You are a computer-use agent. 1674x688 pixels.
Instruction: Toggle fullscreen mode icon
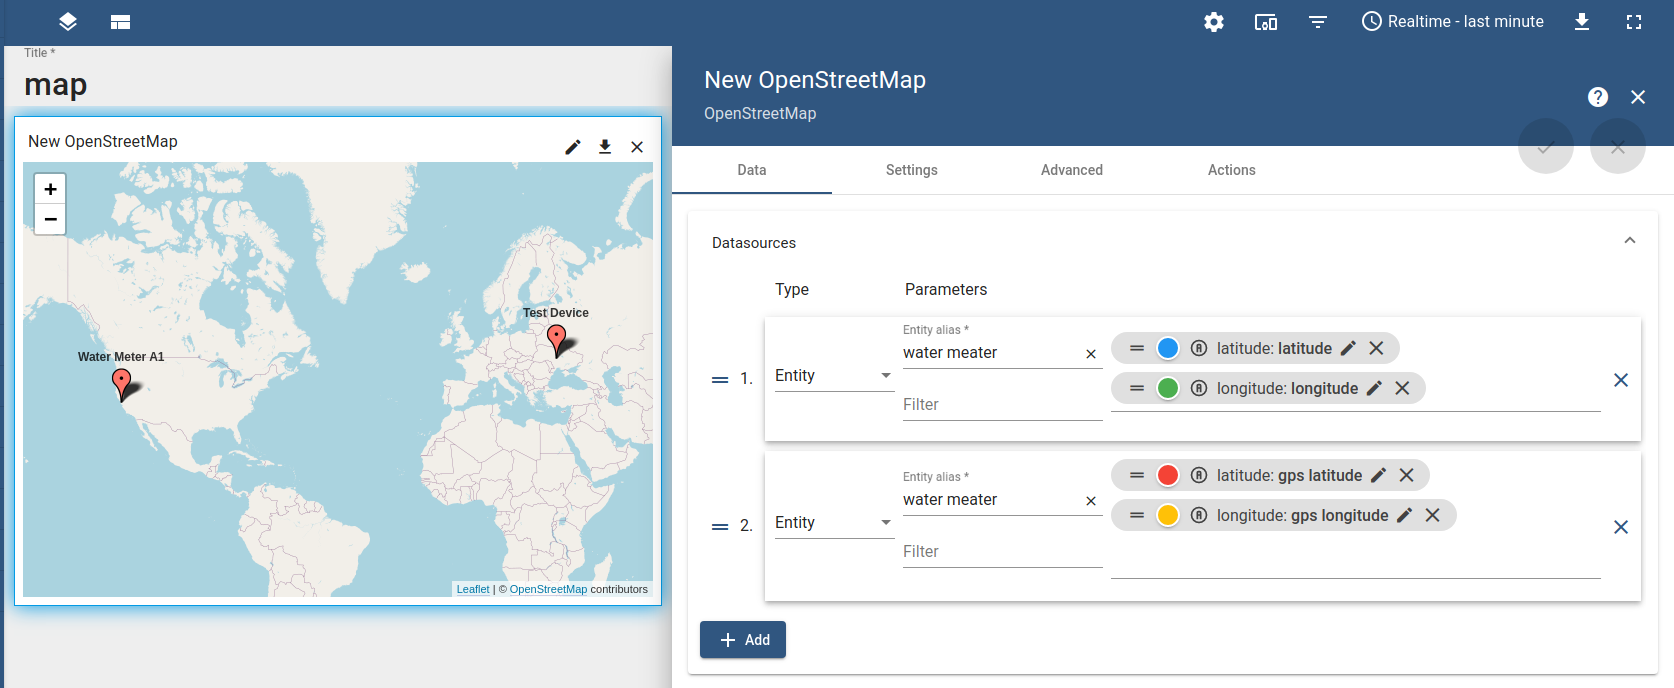1634,22
